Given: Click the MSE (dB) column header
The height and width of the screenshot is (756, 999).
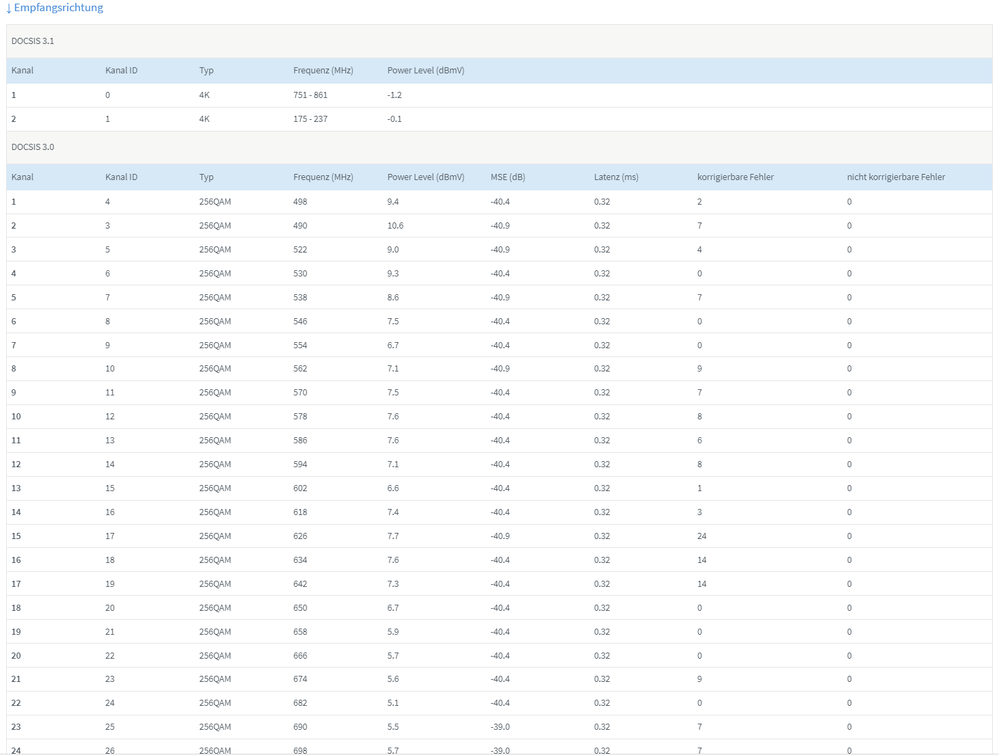Looking at the screenshot, I should pos(508,177).
